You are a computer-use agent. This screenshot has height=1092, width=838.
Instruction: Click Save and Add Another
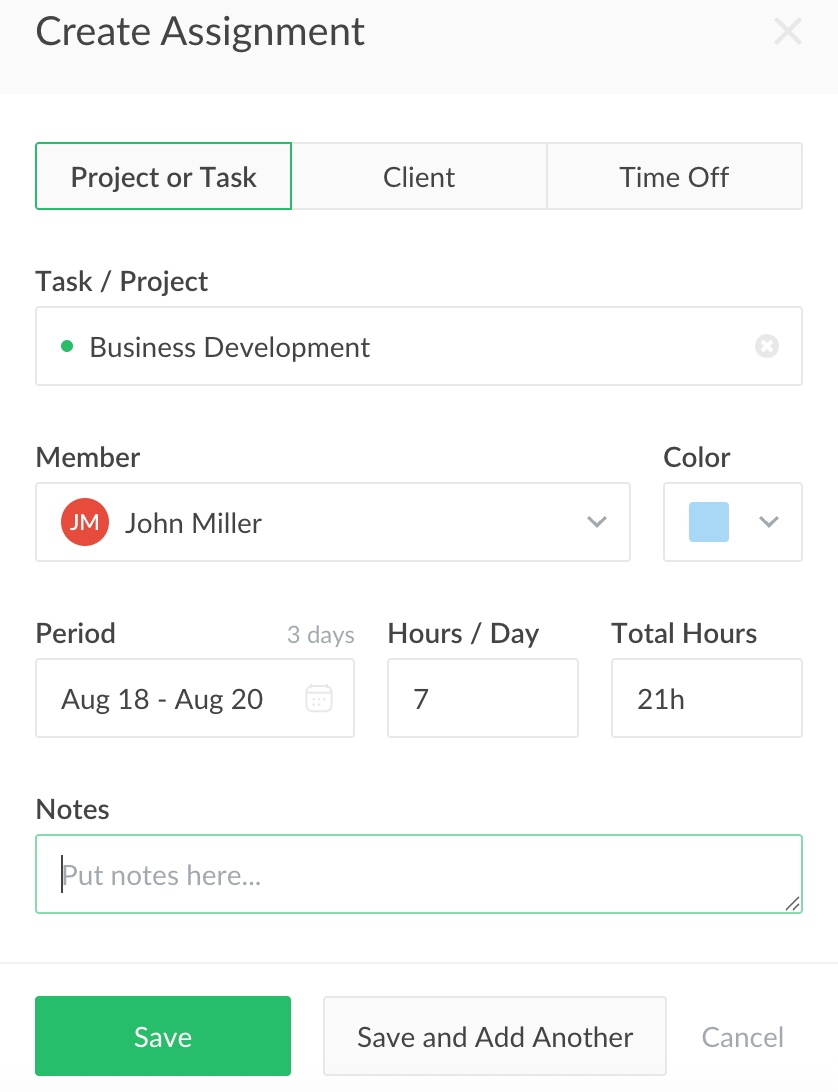[495, 1036]
